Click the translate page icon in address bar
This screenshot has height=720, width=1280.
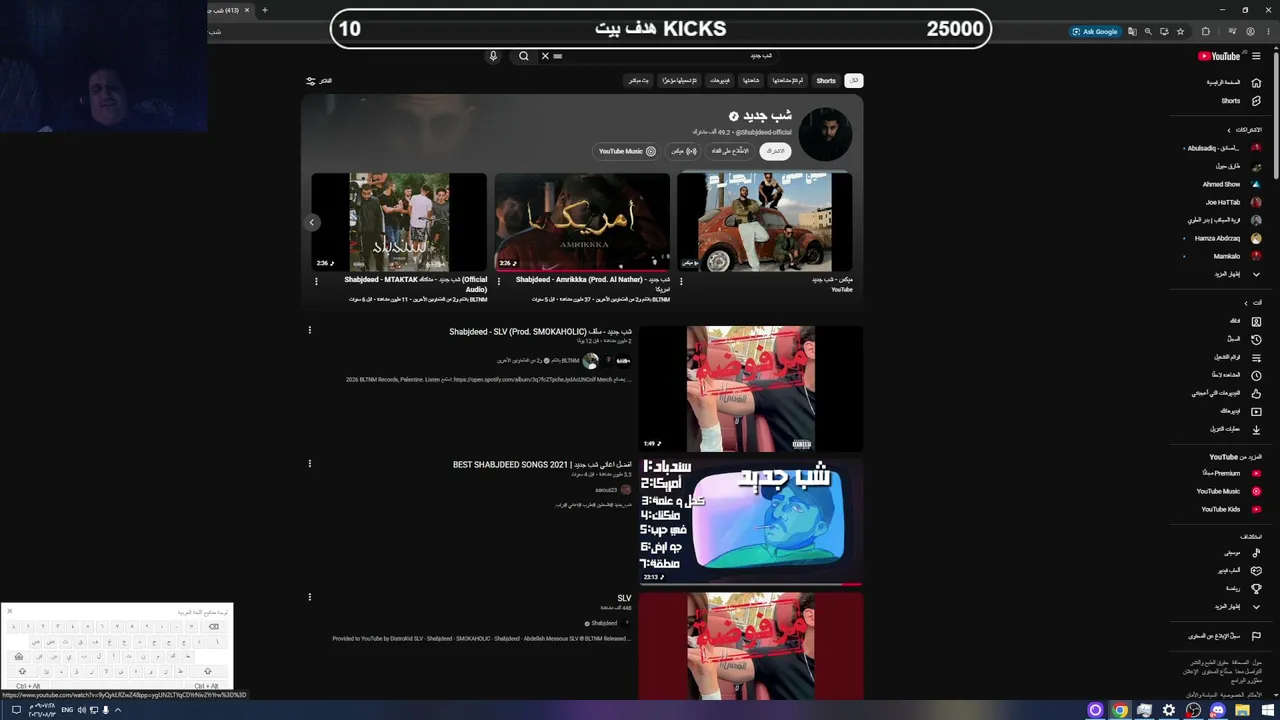coord(1132,32)
